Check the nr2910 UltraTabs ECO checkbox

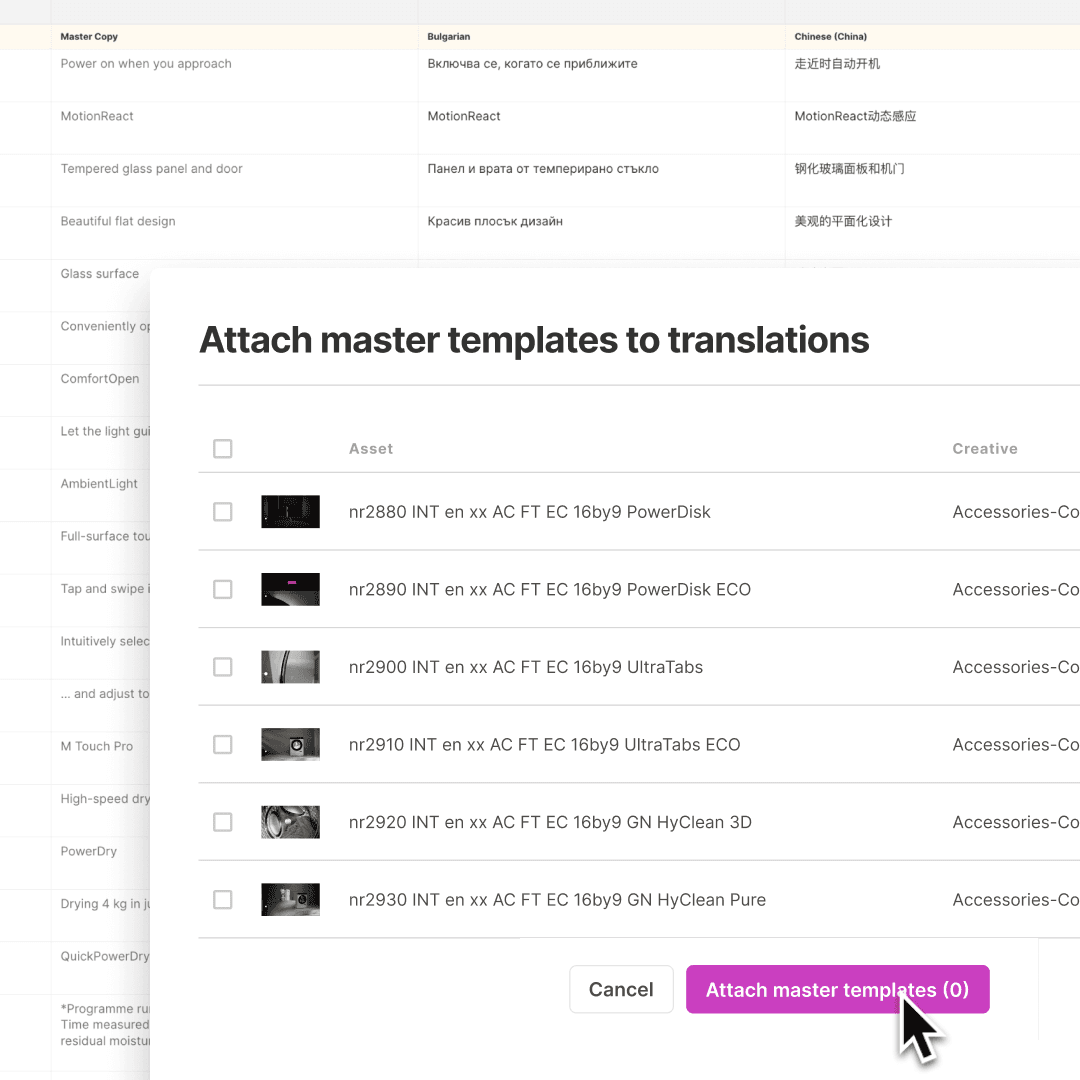pyautogui.click(x=222, y=744)
